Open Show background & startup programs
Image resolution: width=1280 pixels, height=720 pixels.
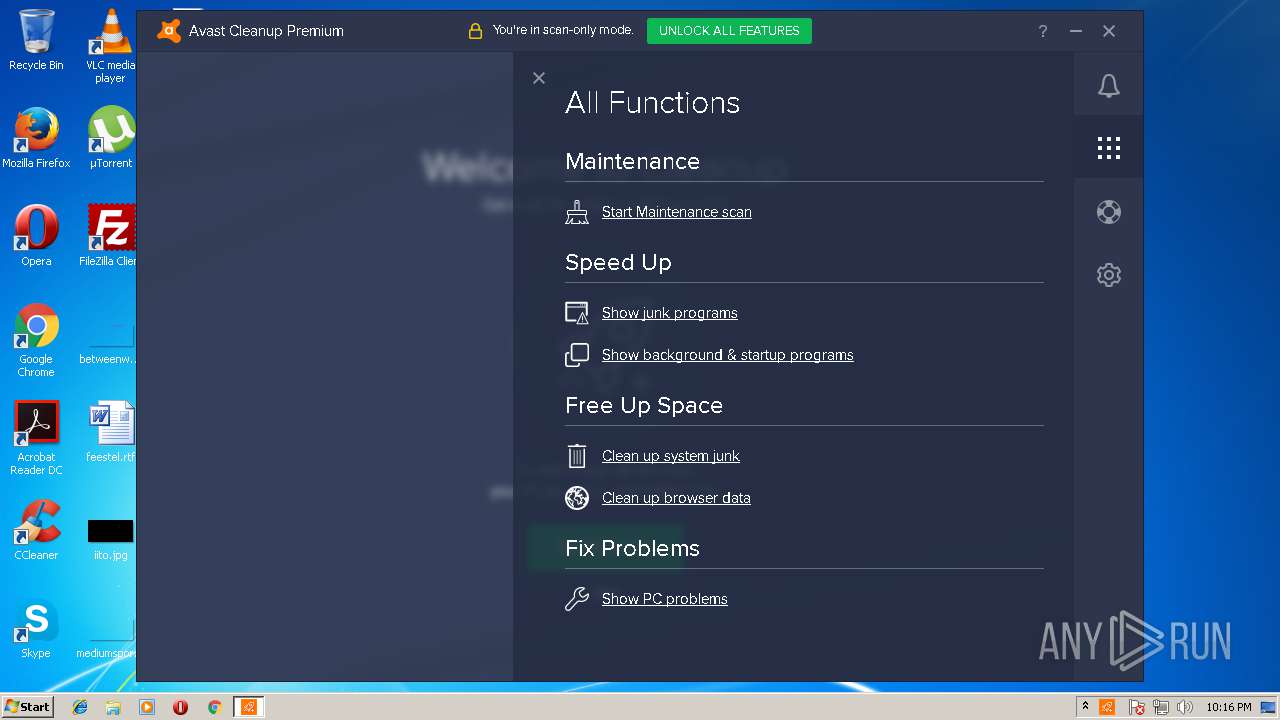coord(727,355)
